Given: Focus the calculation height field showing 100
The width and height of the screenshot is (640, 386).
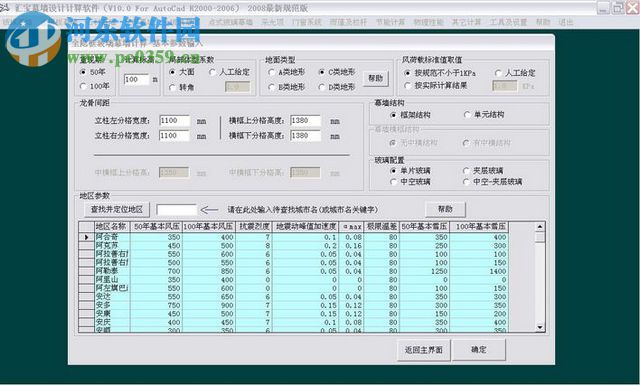Looking at the screenshot, I should coord(137,80).
